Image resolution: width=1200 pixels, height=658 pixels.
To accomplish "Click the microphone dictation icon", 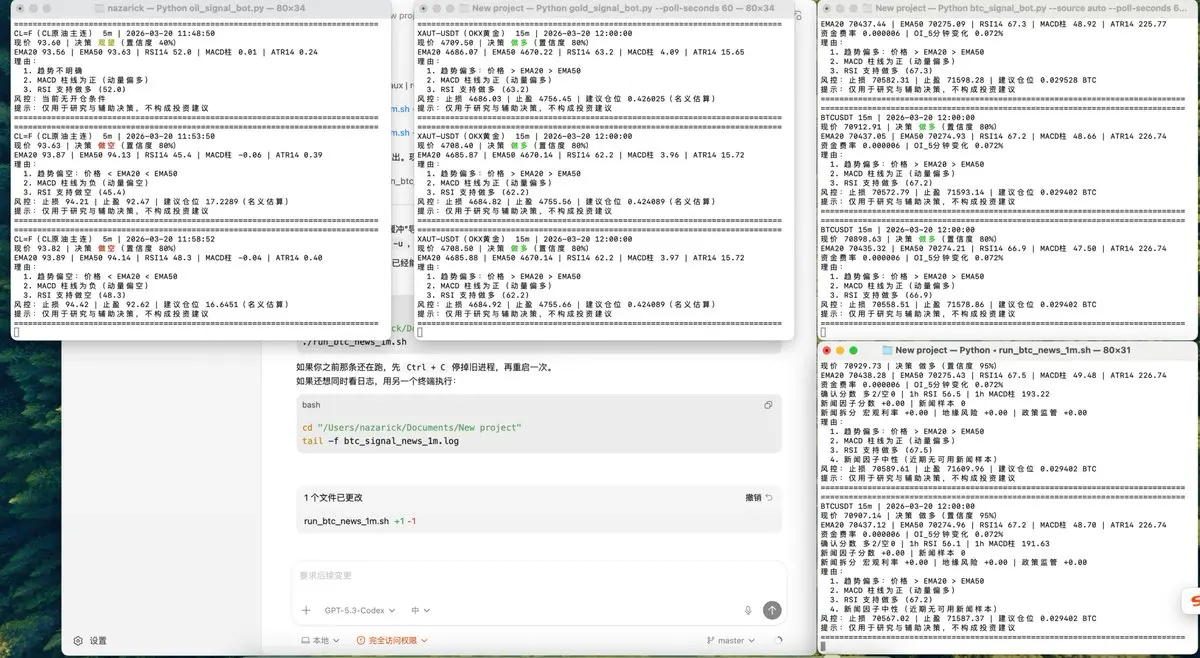I will point(748,610).
